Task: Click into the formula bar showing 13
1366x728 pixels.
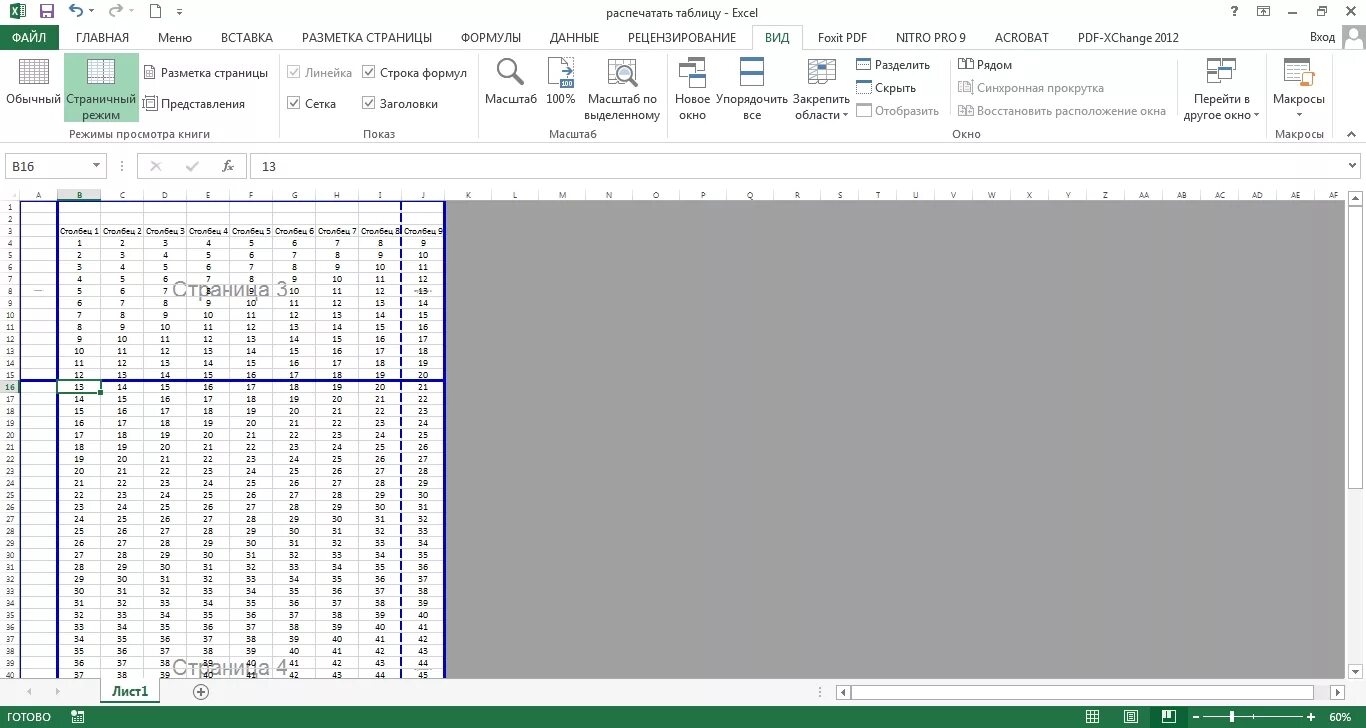Action: [800, 166]
